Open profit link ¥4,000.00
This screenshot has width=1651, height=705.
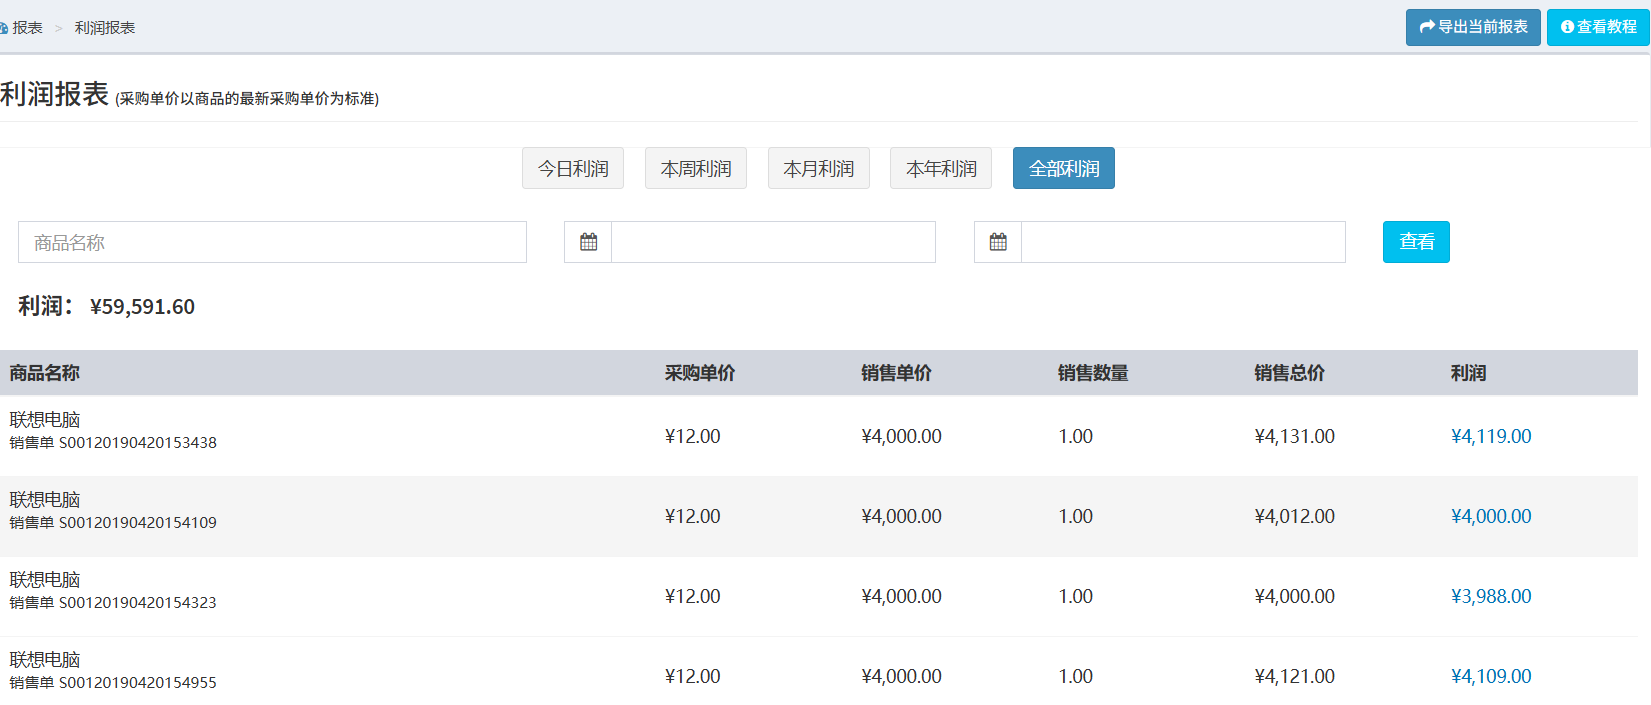point(1490,516)
